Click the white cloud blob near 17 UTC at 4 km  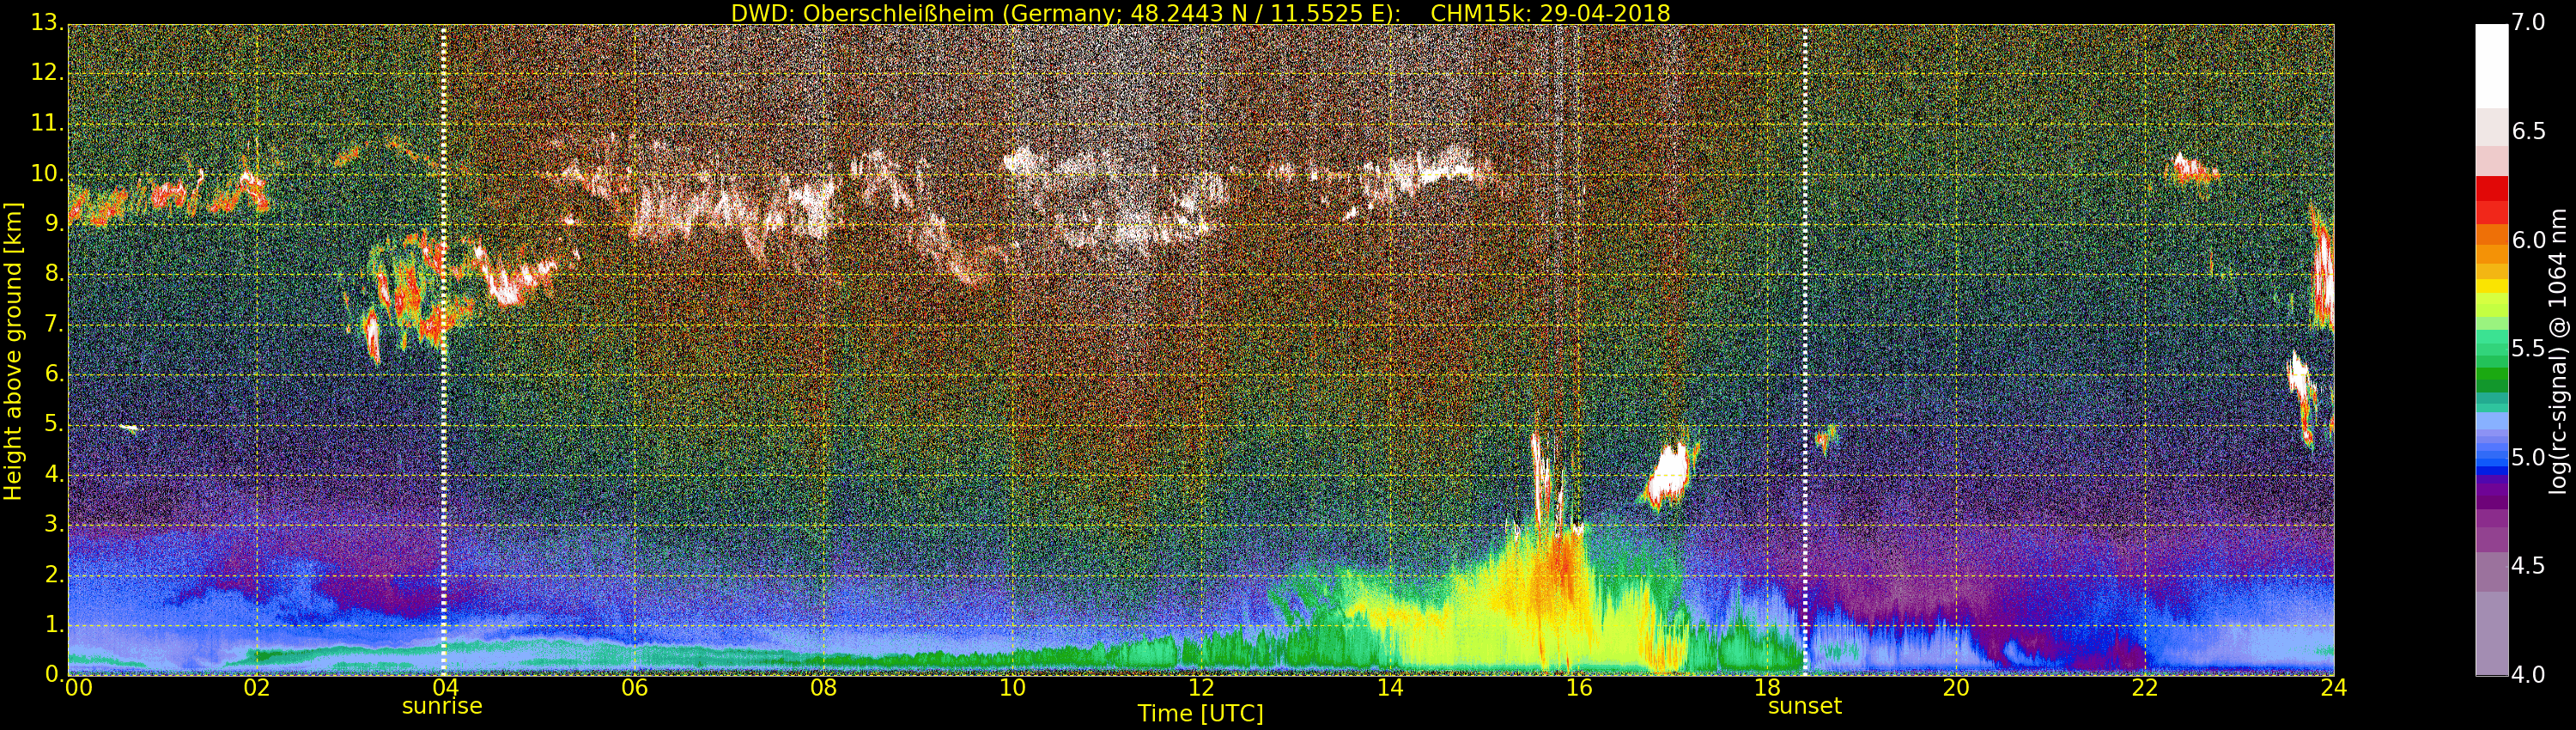click(1669, 476)
